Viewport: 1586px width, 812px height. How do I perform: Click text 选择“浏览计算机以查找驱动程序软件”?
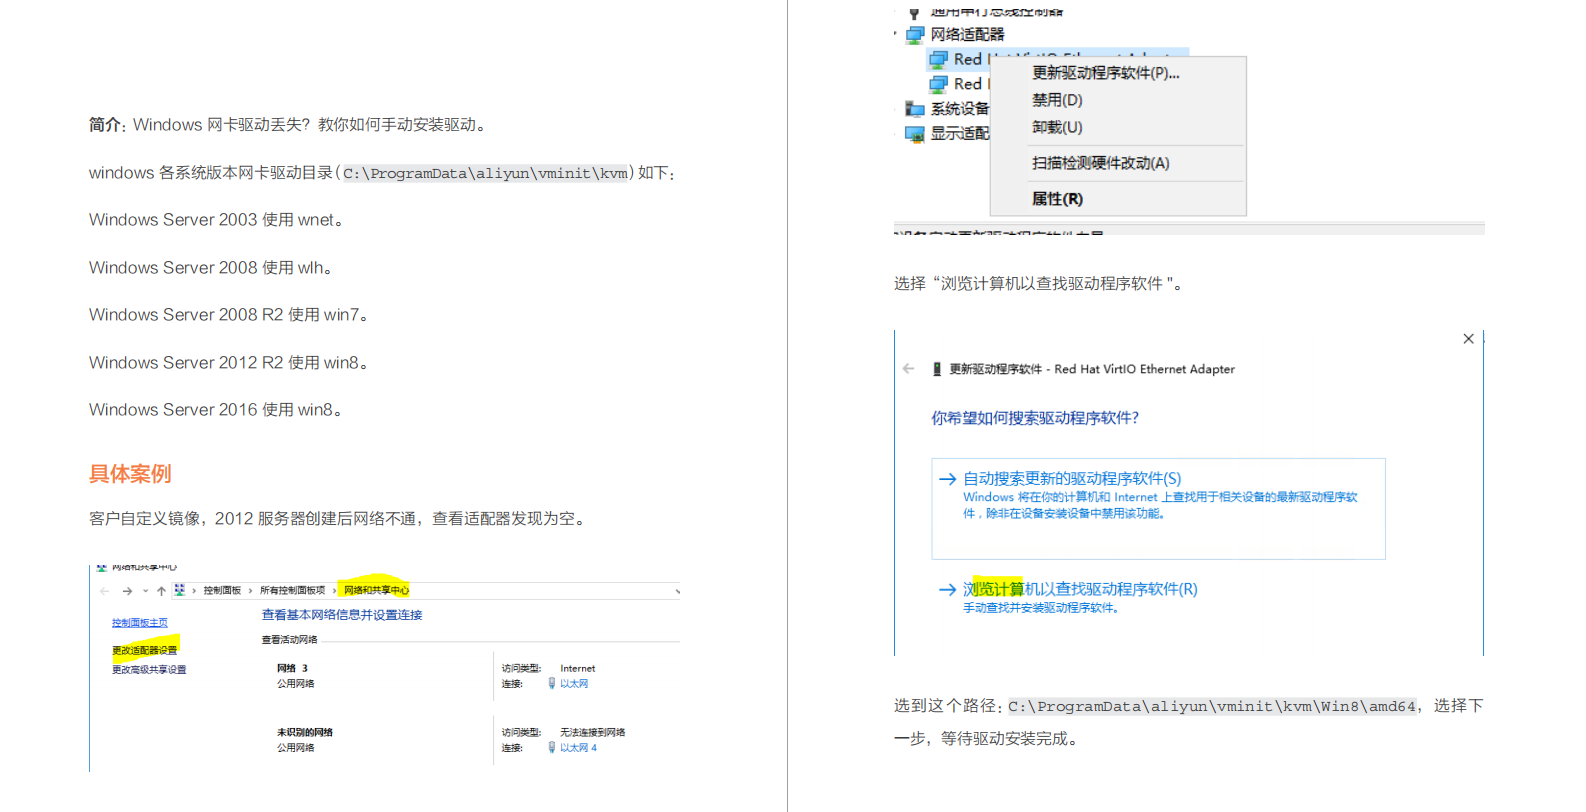1038,284
